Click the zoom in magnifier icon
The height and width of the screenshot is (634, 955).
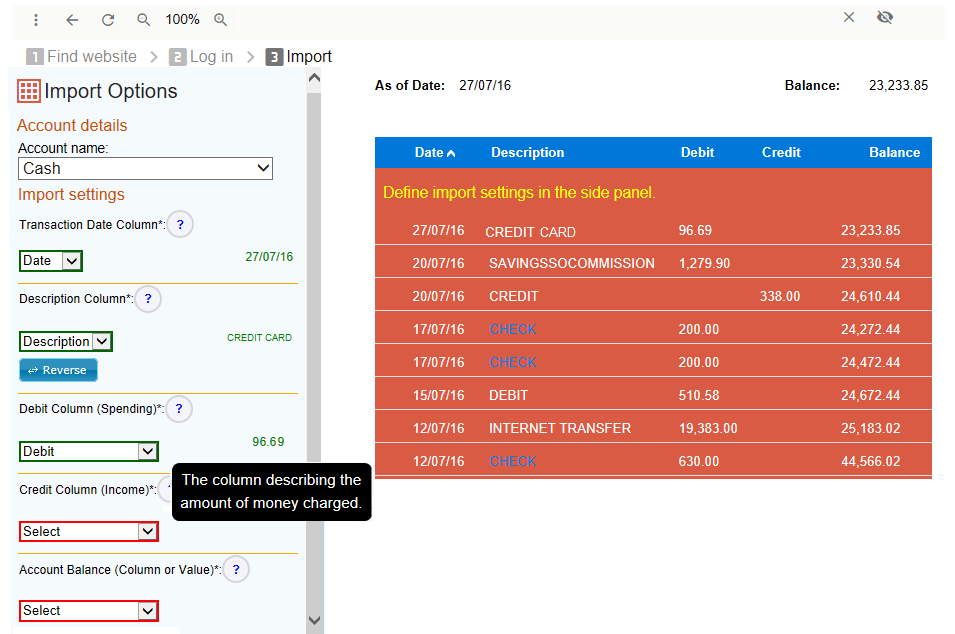click(x=221, y=20)
